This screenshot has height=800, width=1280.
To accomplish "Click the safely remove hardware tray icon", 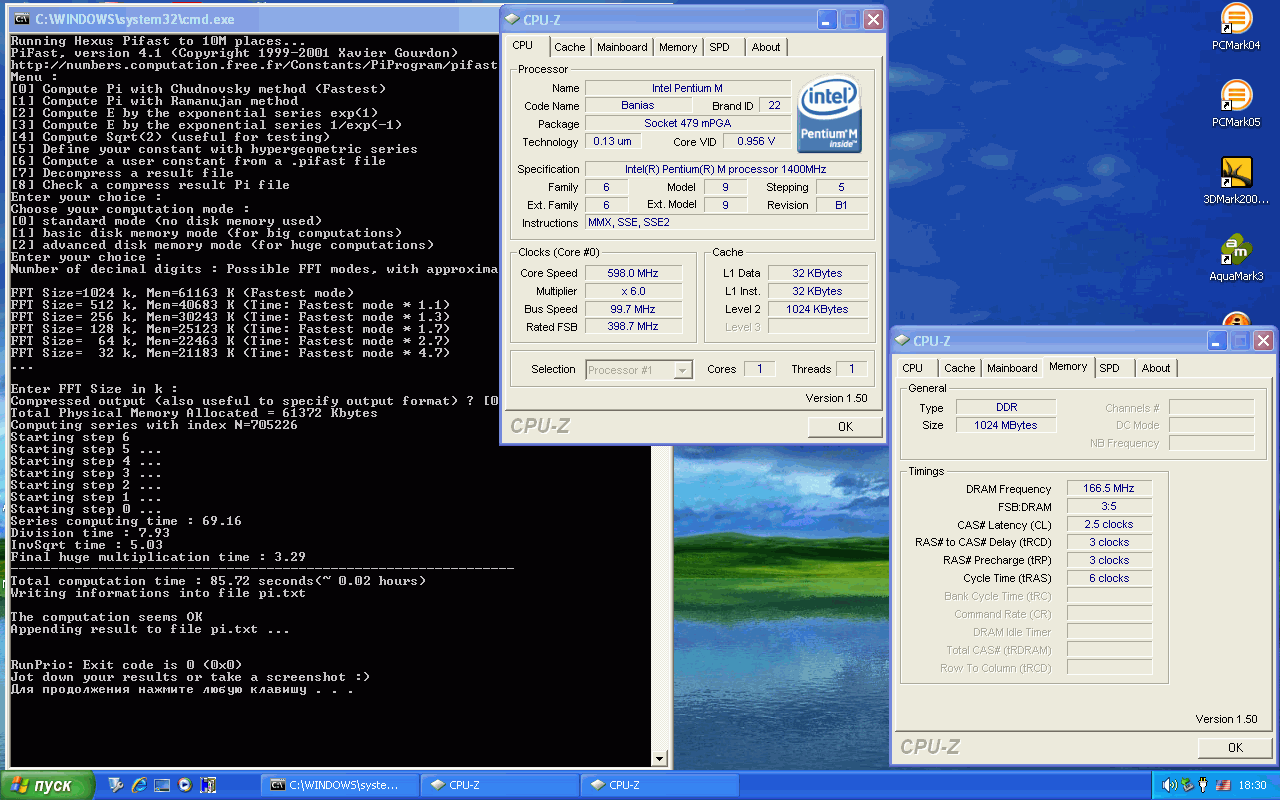I will click(x=1188, y=785).
